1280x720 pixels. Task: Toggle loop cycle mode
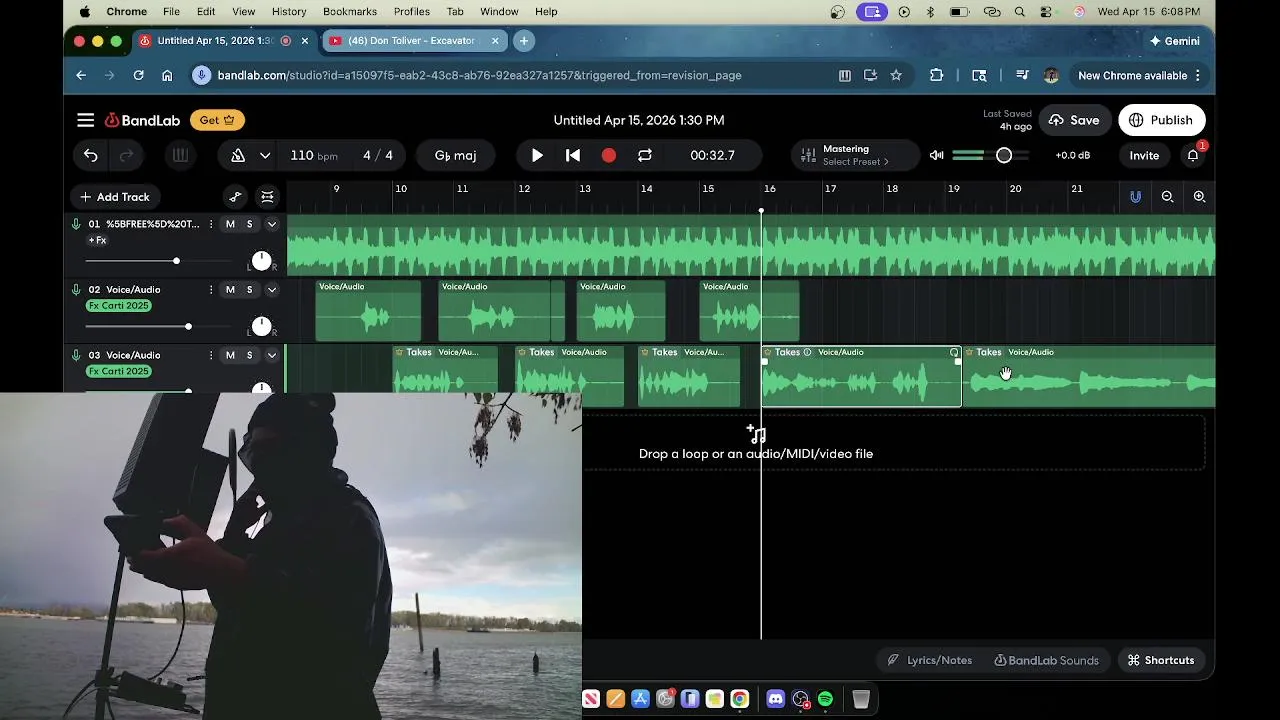point(645,155)
